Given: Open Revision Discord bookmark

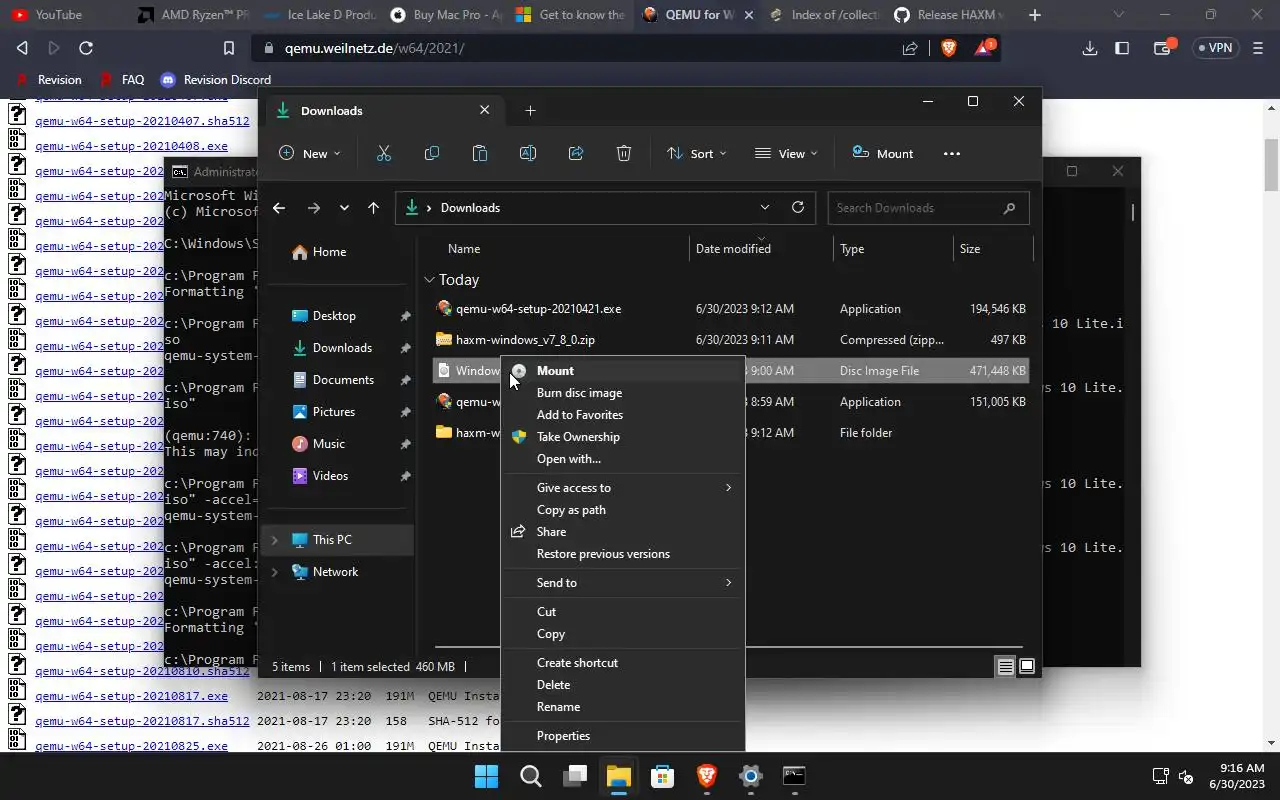Looking at the screenshot, I should [x=216, y=80].
